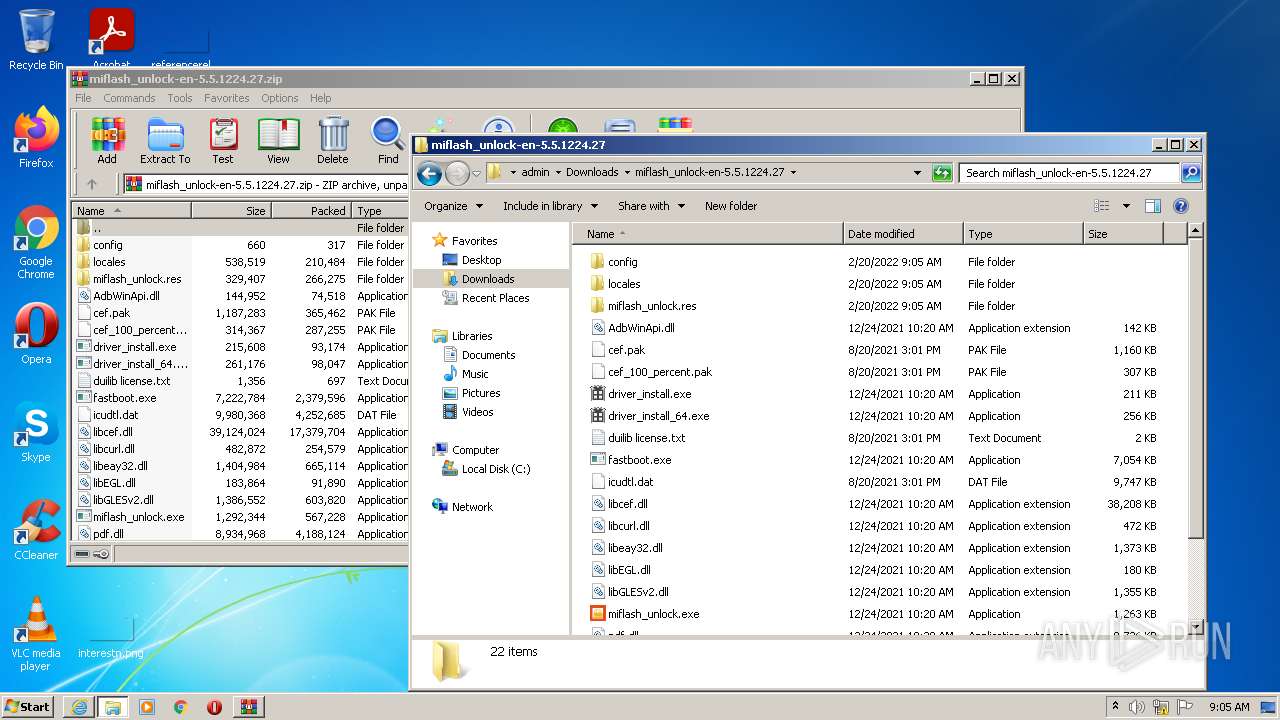Show hidden system tray icons

coord(1116,707)
